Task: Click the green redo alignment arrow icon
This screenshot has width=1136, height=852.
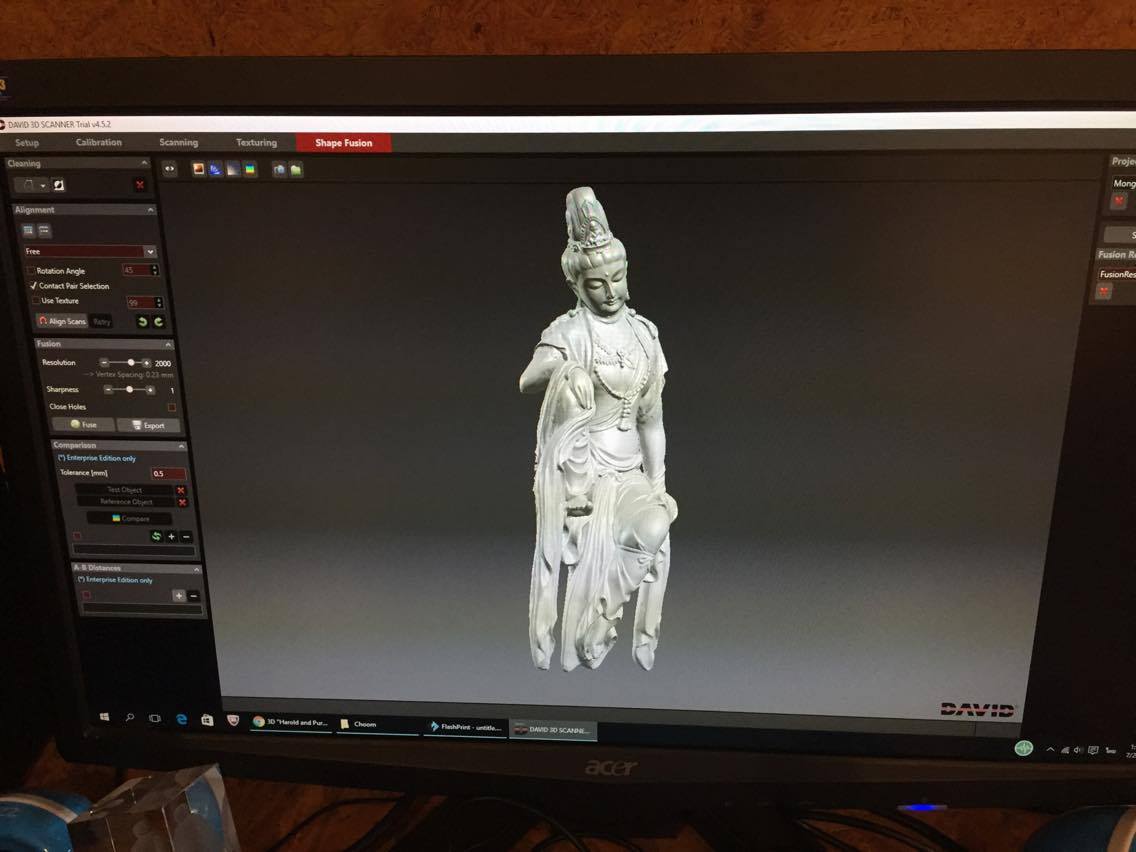Action: click(158, 322)
